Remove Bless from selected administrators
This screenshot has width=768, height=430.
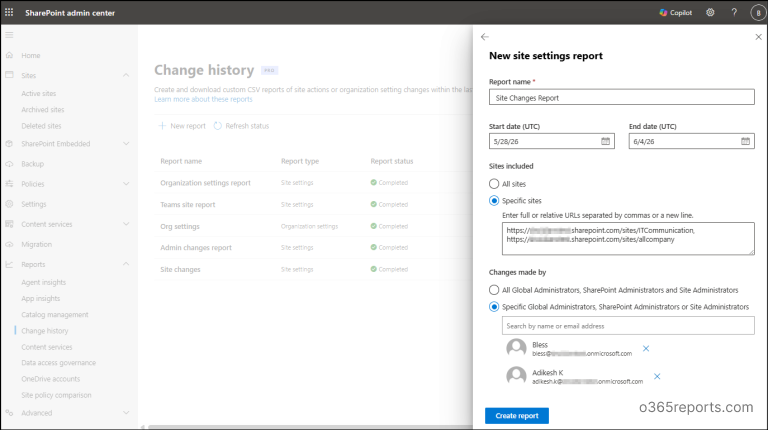pyautogui.click(x=646, y=349)
